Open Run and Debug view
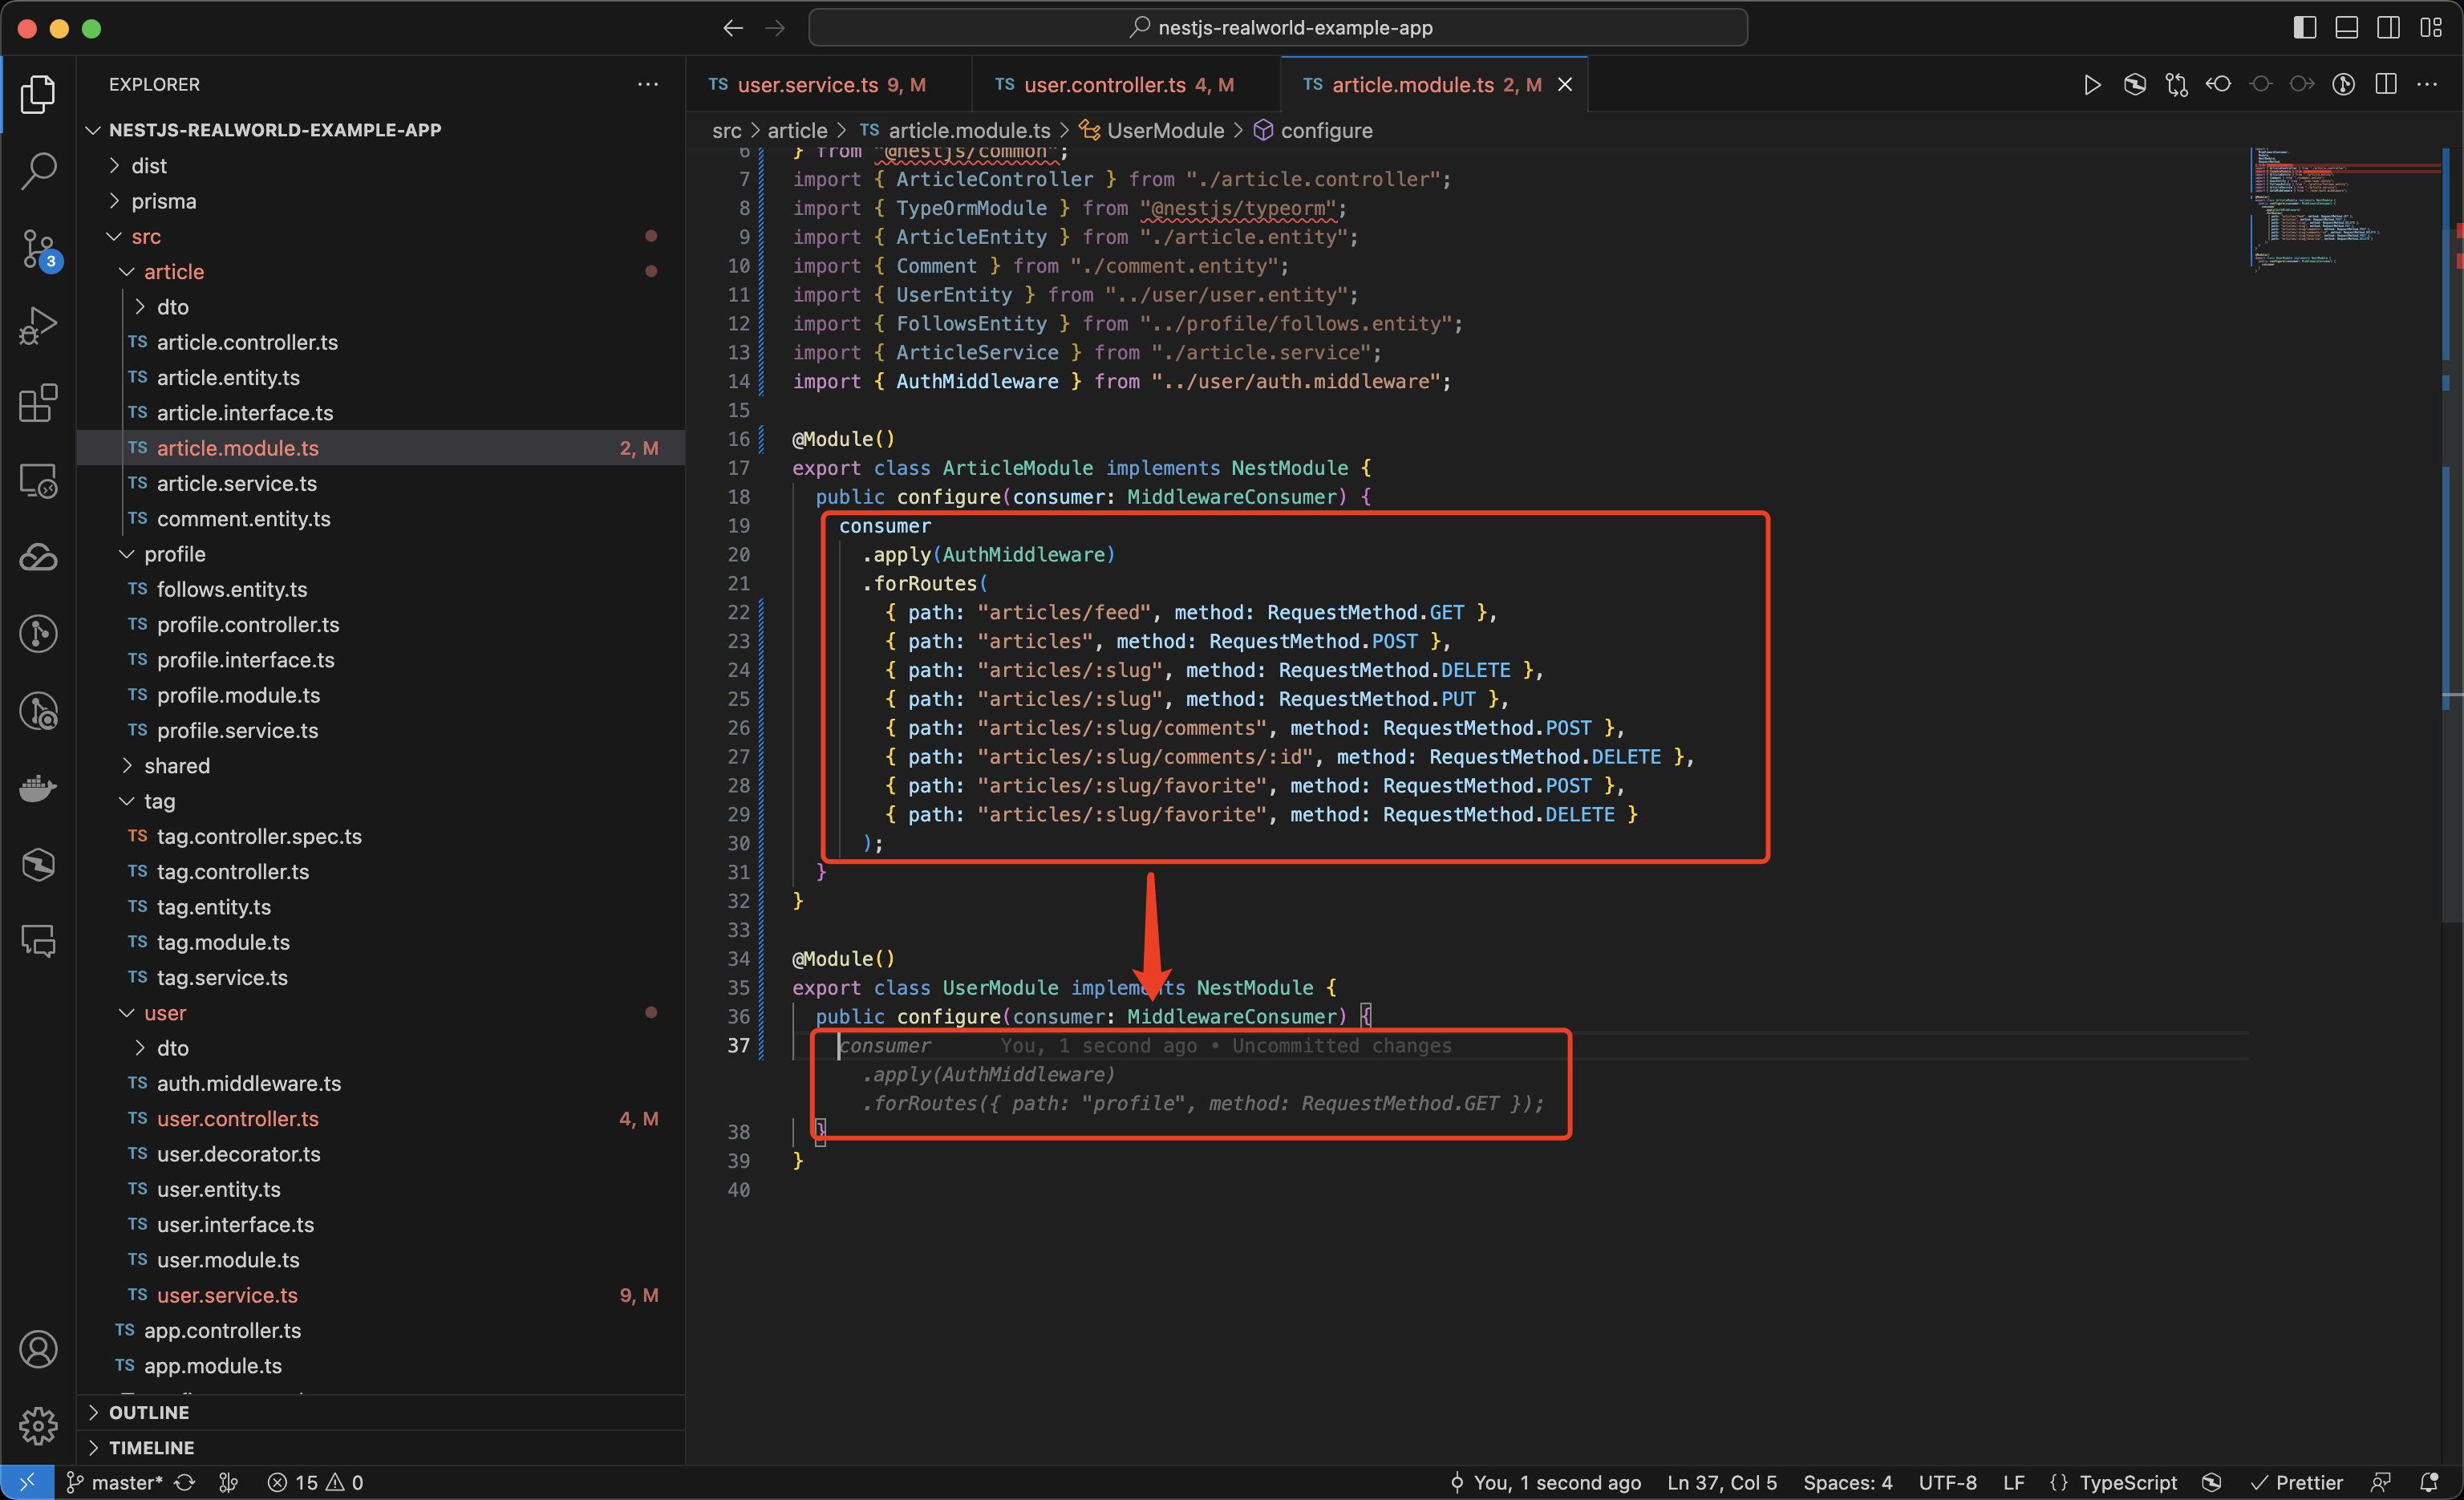Viewport: 2464px width, 1500px height. pyautogui.click(x=38, y=326)
